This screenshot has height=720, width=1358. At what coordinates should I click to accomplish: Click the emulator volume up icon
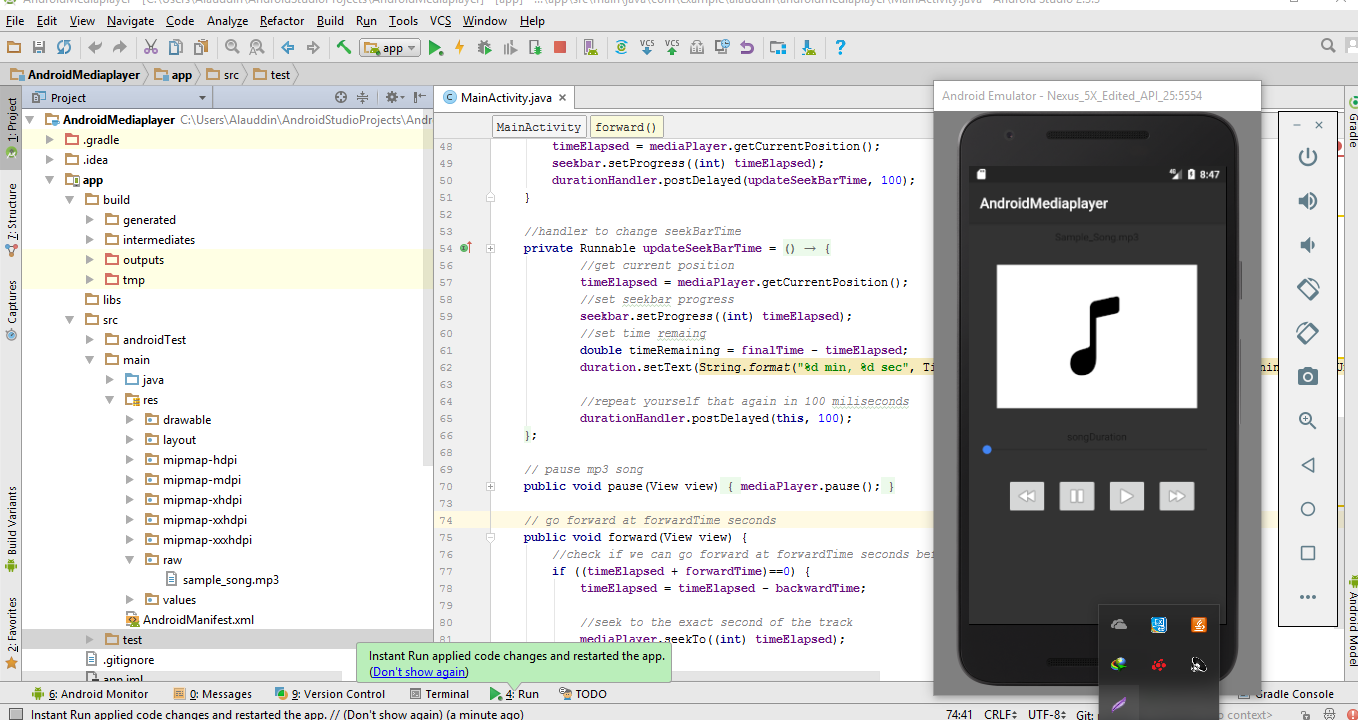1307,201
